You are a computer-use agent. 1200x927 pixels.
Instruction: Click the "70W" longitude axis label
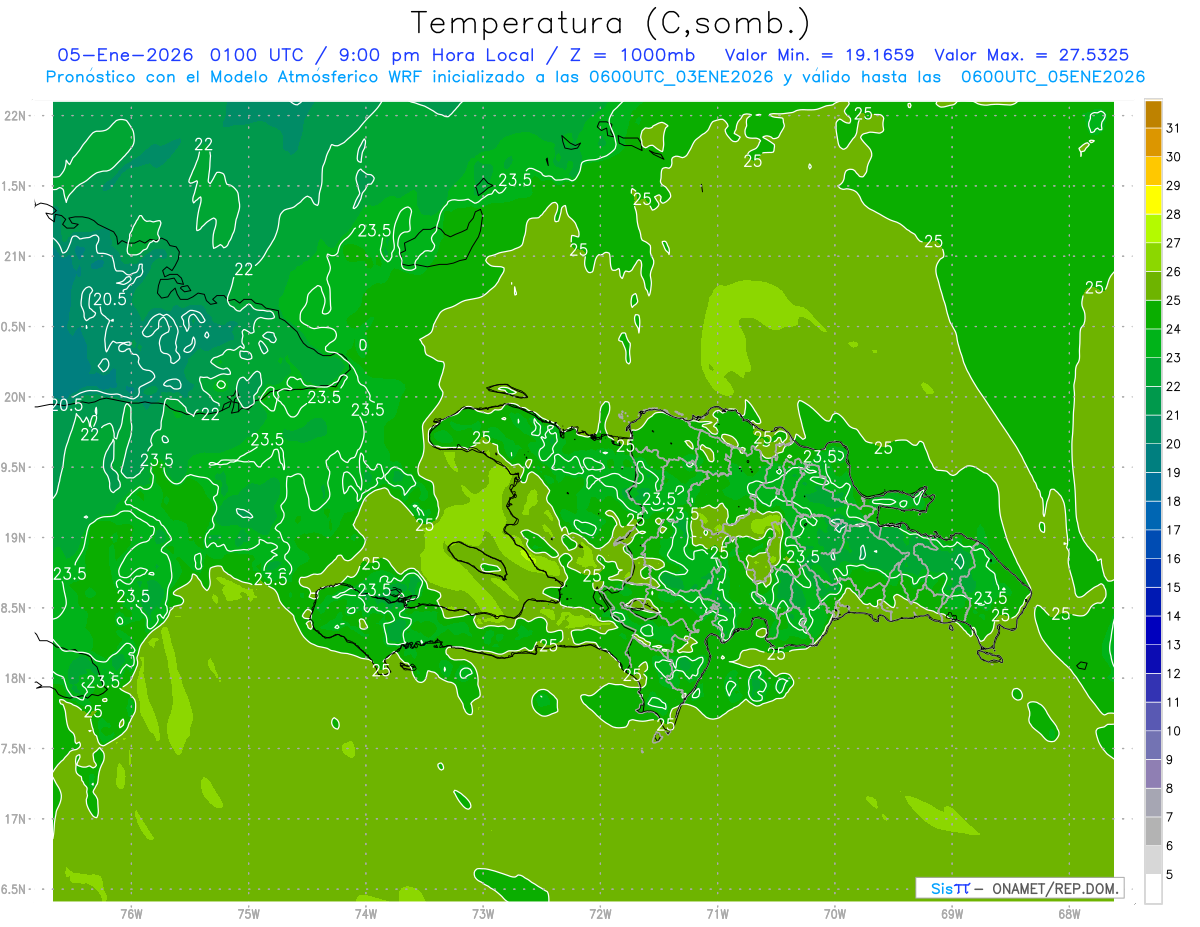(835, 913)
